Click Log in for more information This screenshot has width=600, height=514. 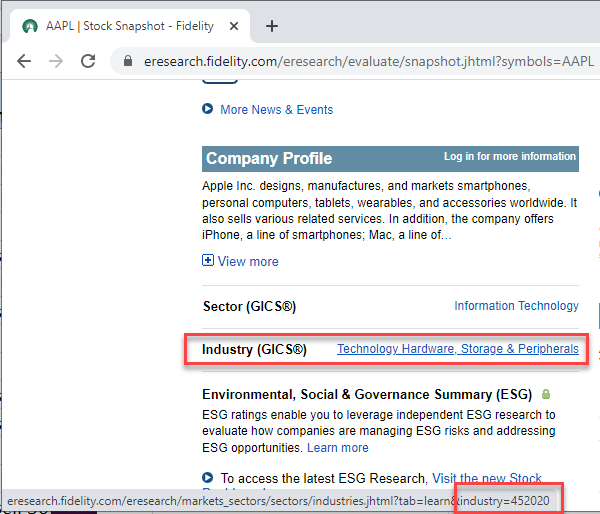pos(510,156)
